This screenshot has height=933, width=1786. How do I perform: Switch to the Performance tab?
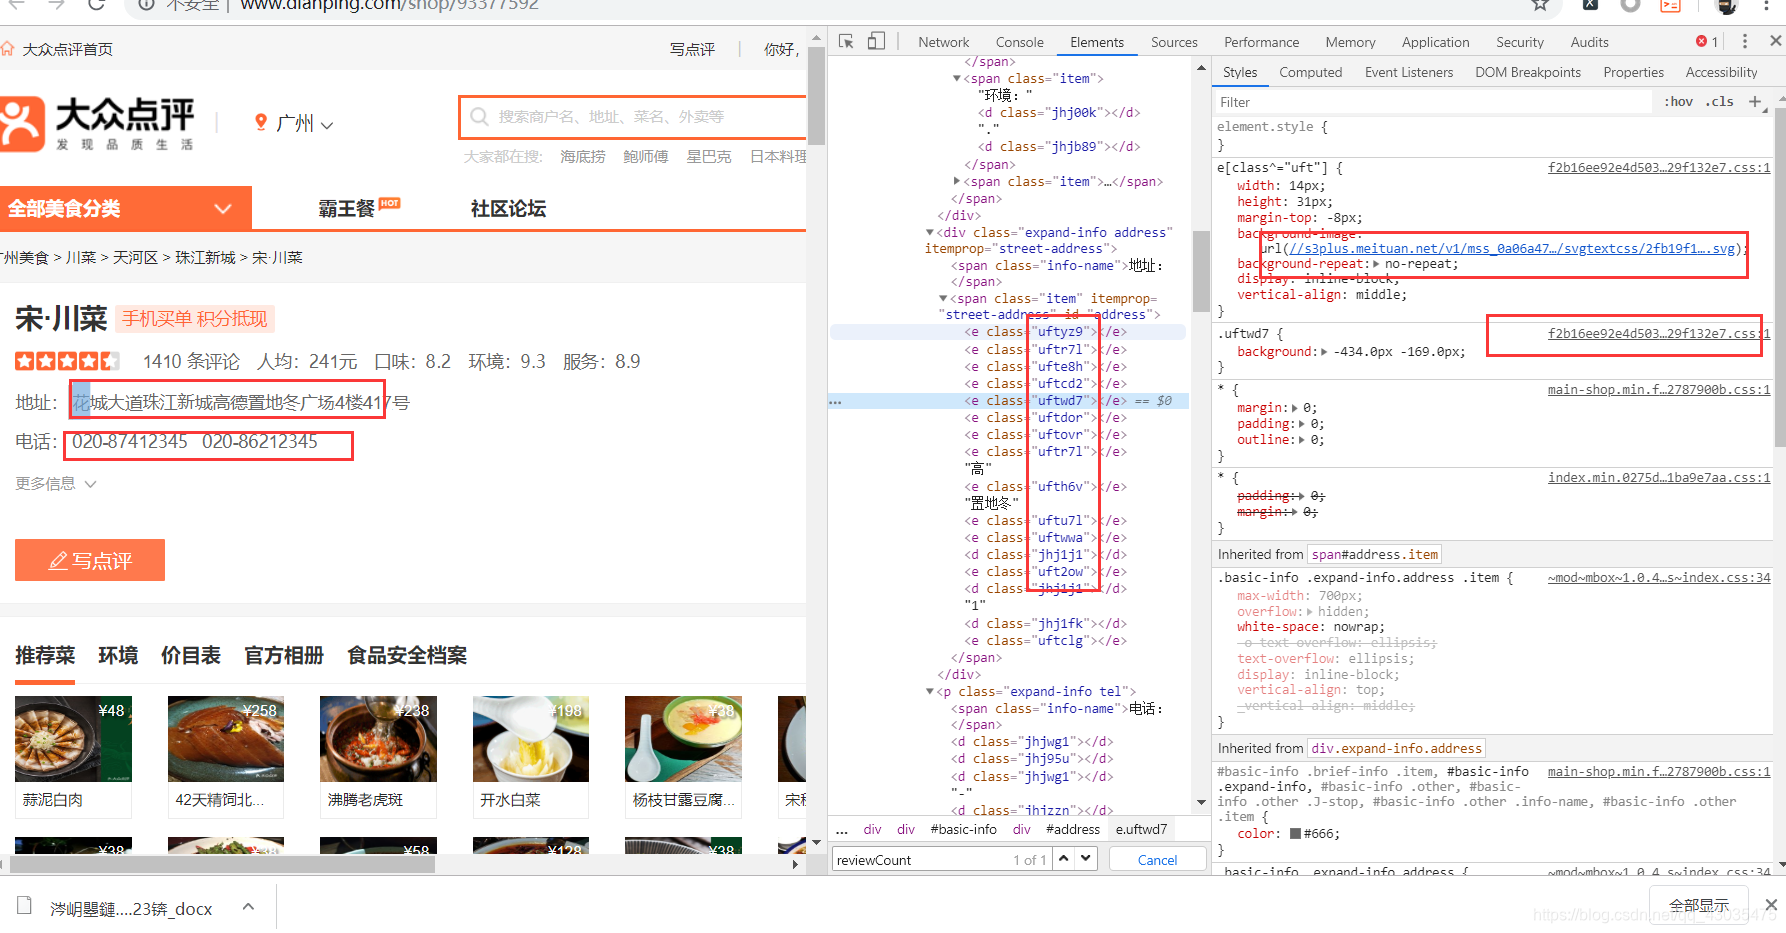1261,42
